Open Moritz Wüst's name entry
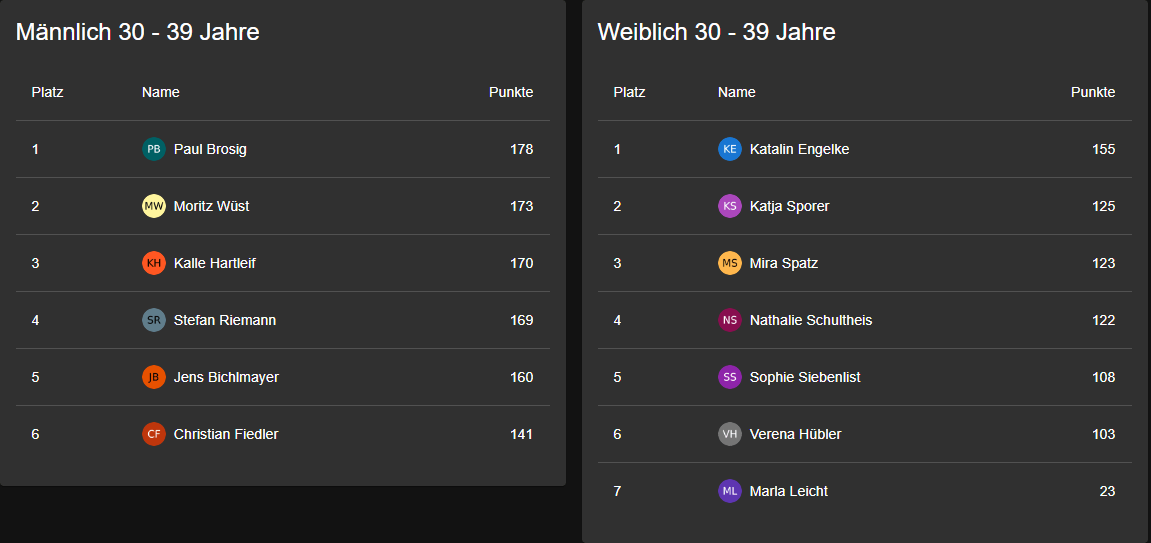The width and height of the screenshot is (1151, 543). (x=211, y=206)
